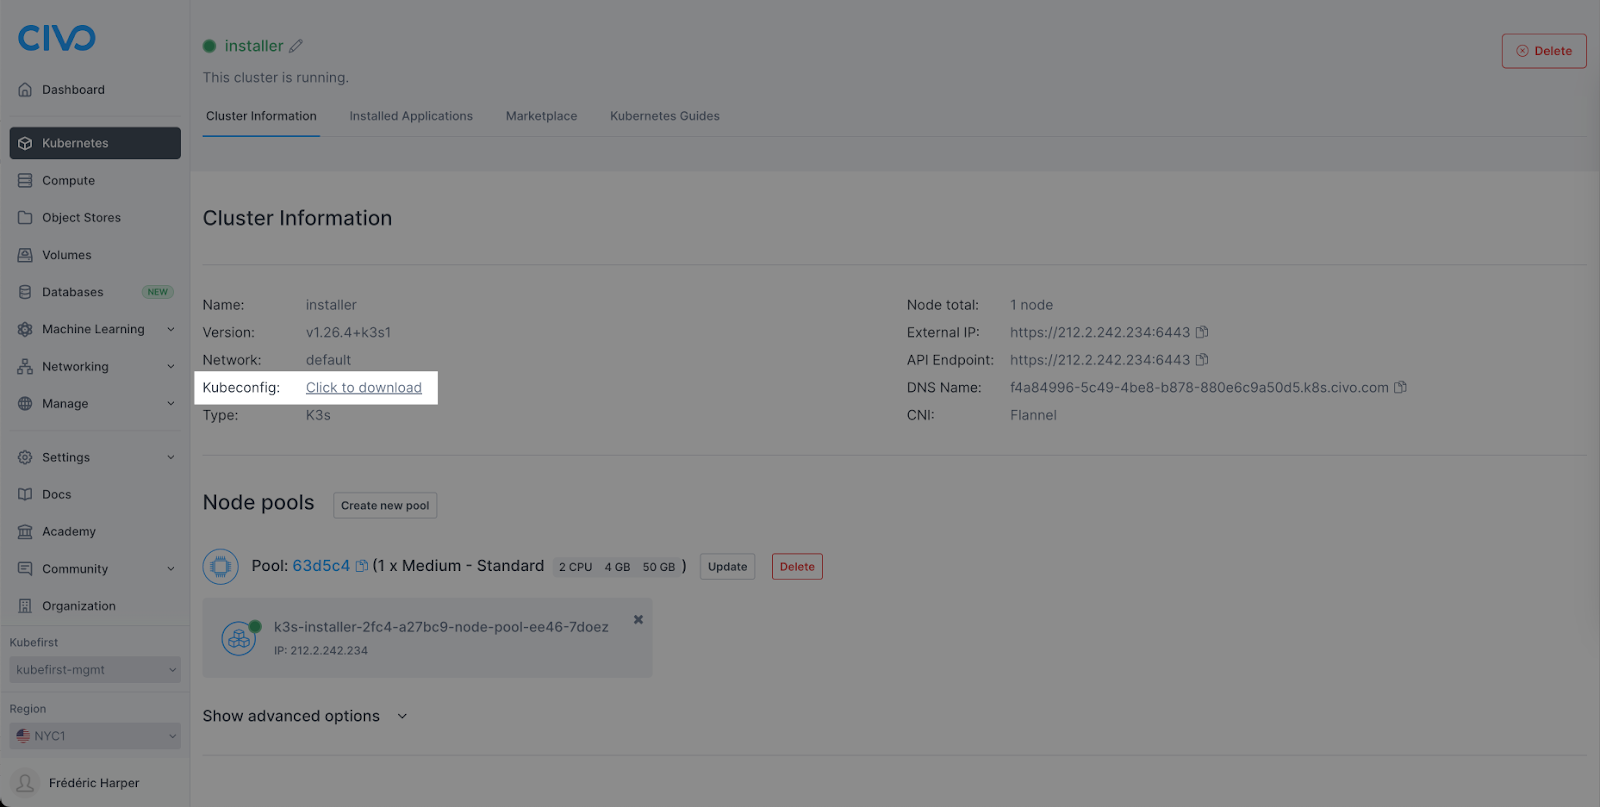Expand the Networking submenu chevron

pos(171,367)
